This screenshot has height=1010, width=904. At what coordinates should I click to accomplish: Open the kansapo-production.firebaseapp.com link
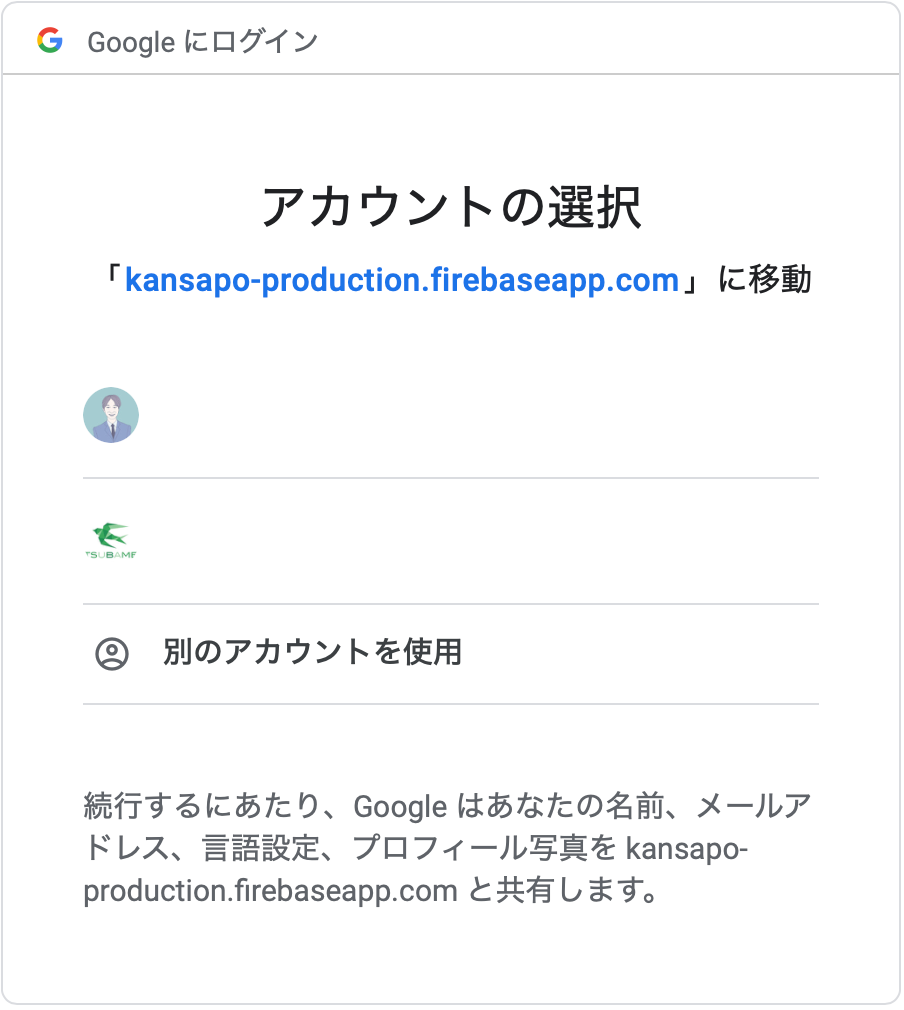click(402, 280)
